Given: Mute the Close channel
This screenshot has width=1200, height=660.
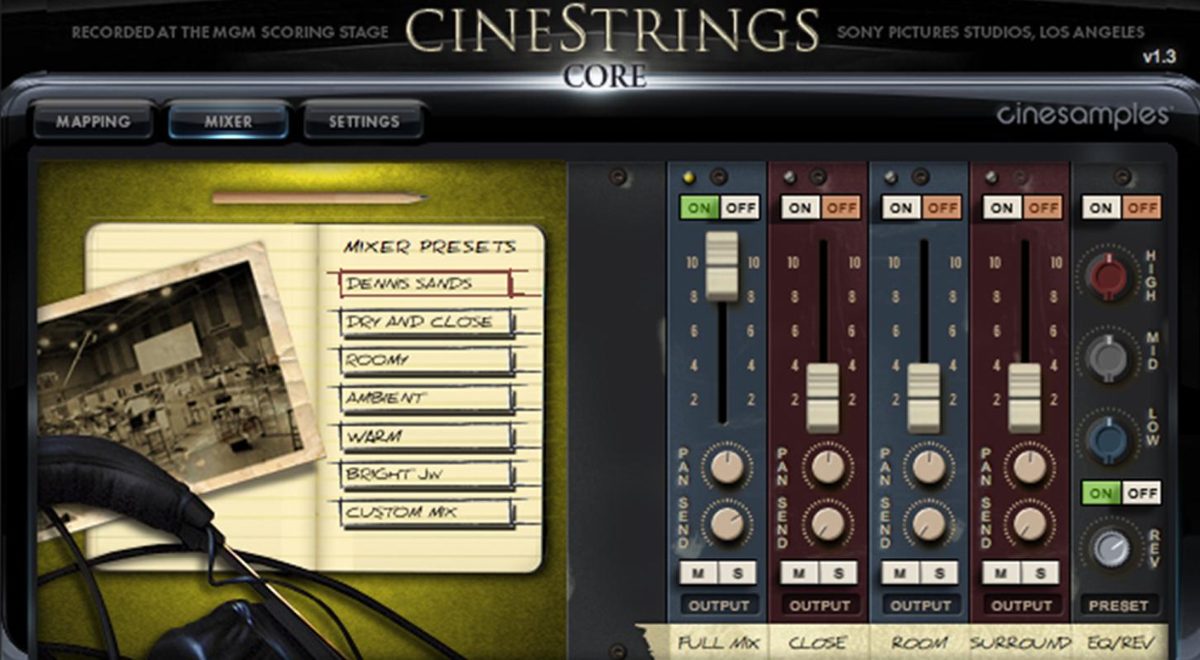Looking at the screenshot, I should coord(801,573).
